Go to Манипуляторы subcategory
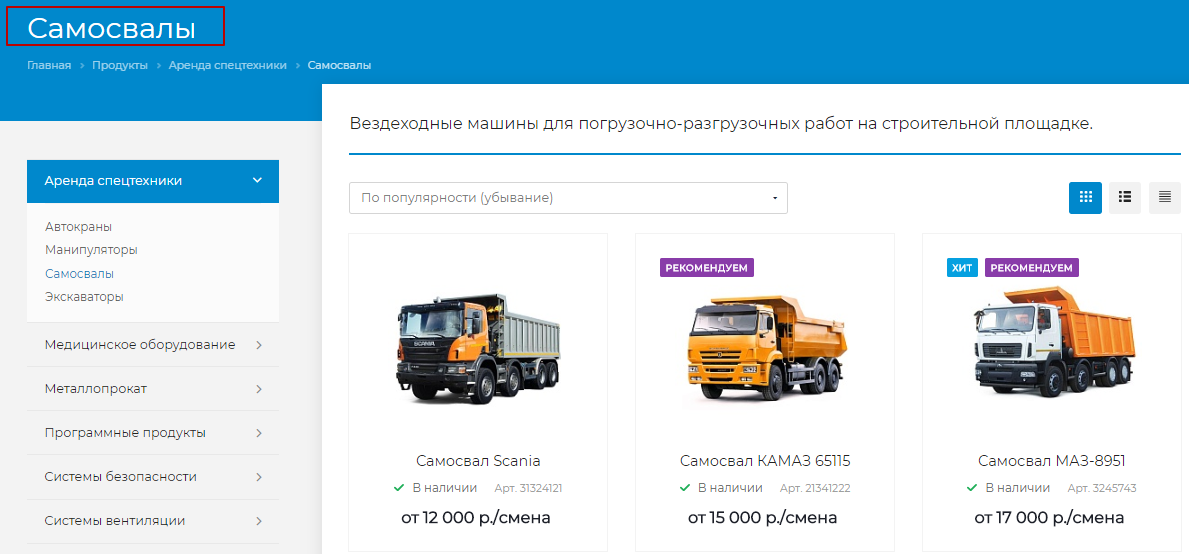 pyautogui.click(x=91, y=249)
